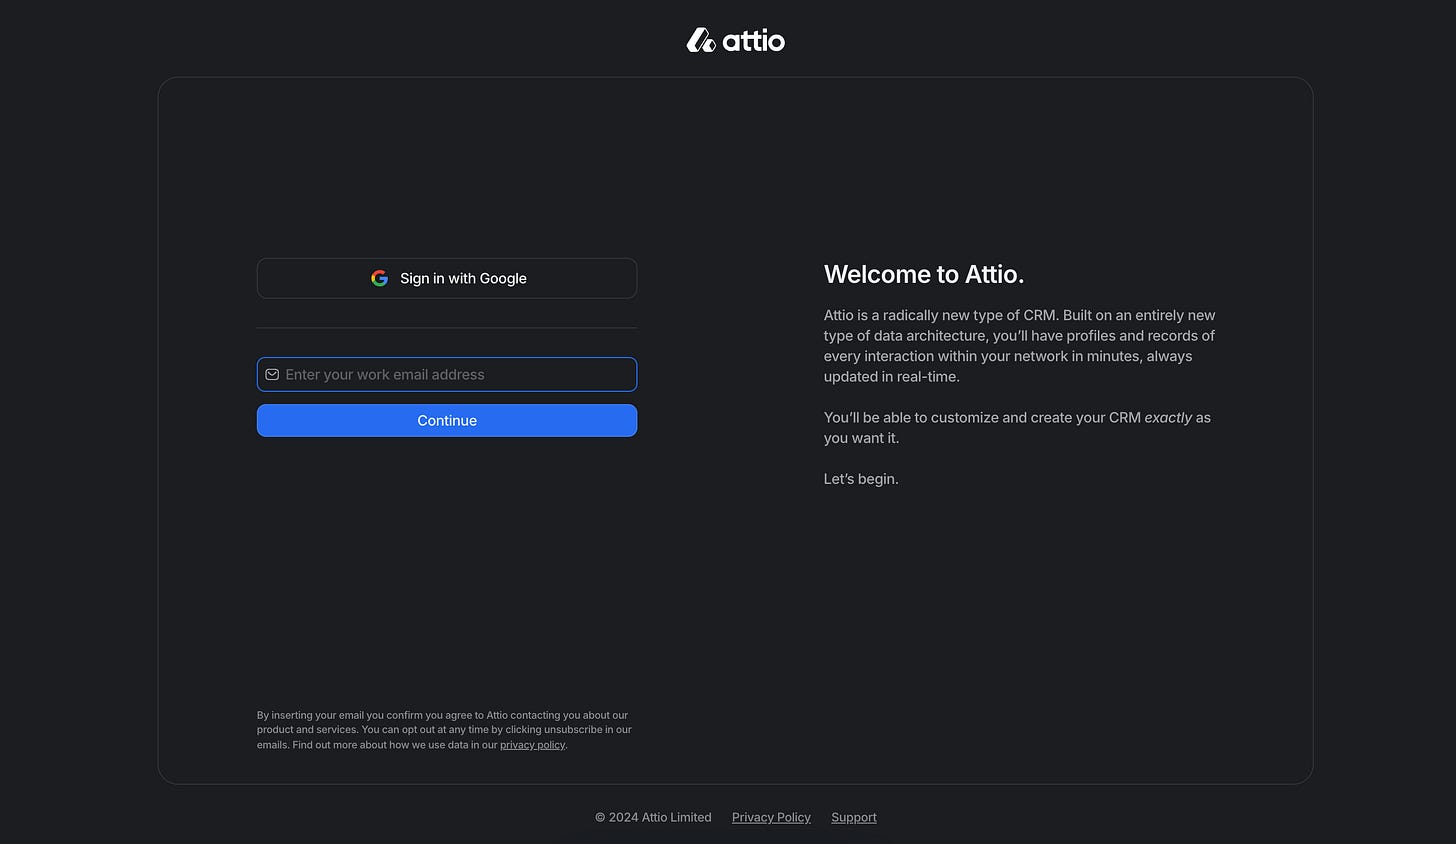Click the 'Welcome to Attio.' heading
The image size is (1456, 844).
tap(924, 274)
